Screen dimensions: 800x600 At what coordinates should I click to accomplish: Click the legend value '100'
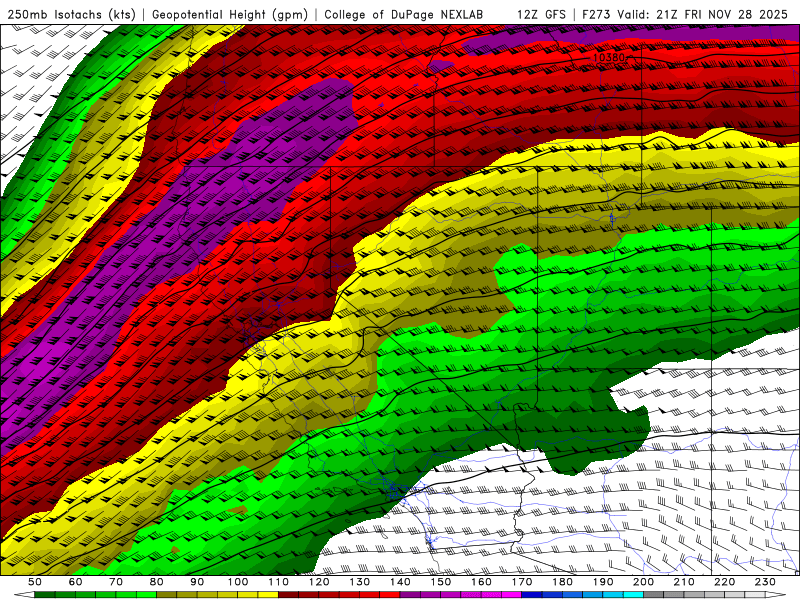click(238, 582)
